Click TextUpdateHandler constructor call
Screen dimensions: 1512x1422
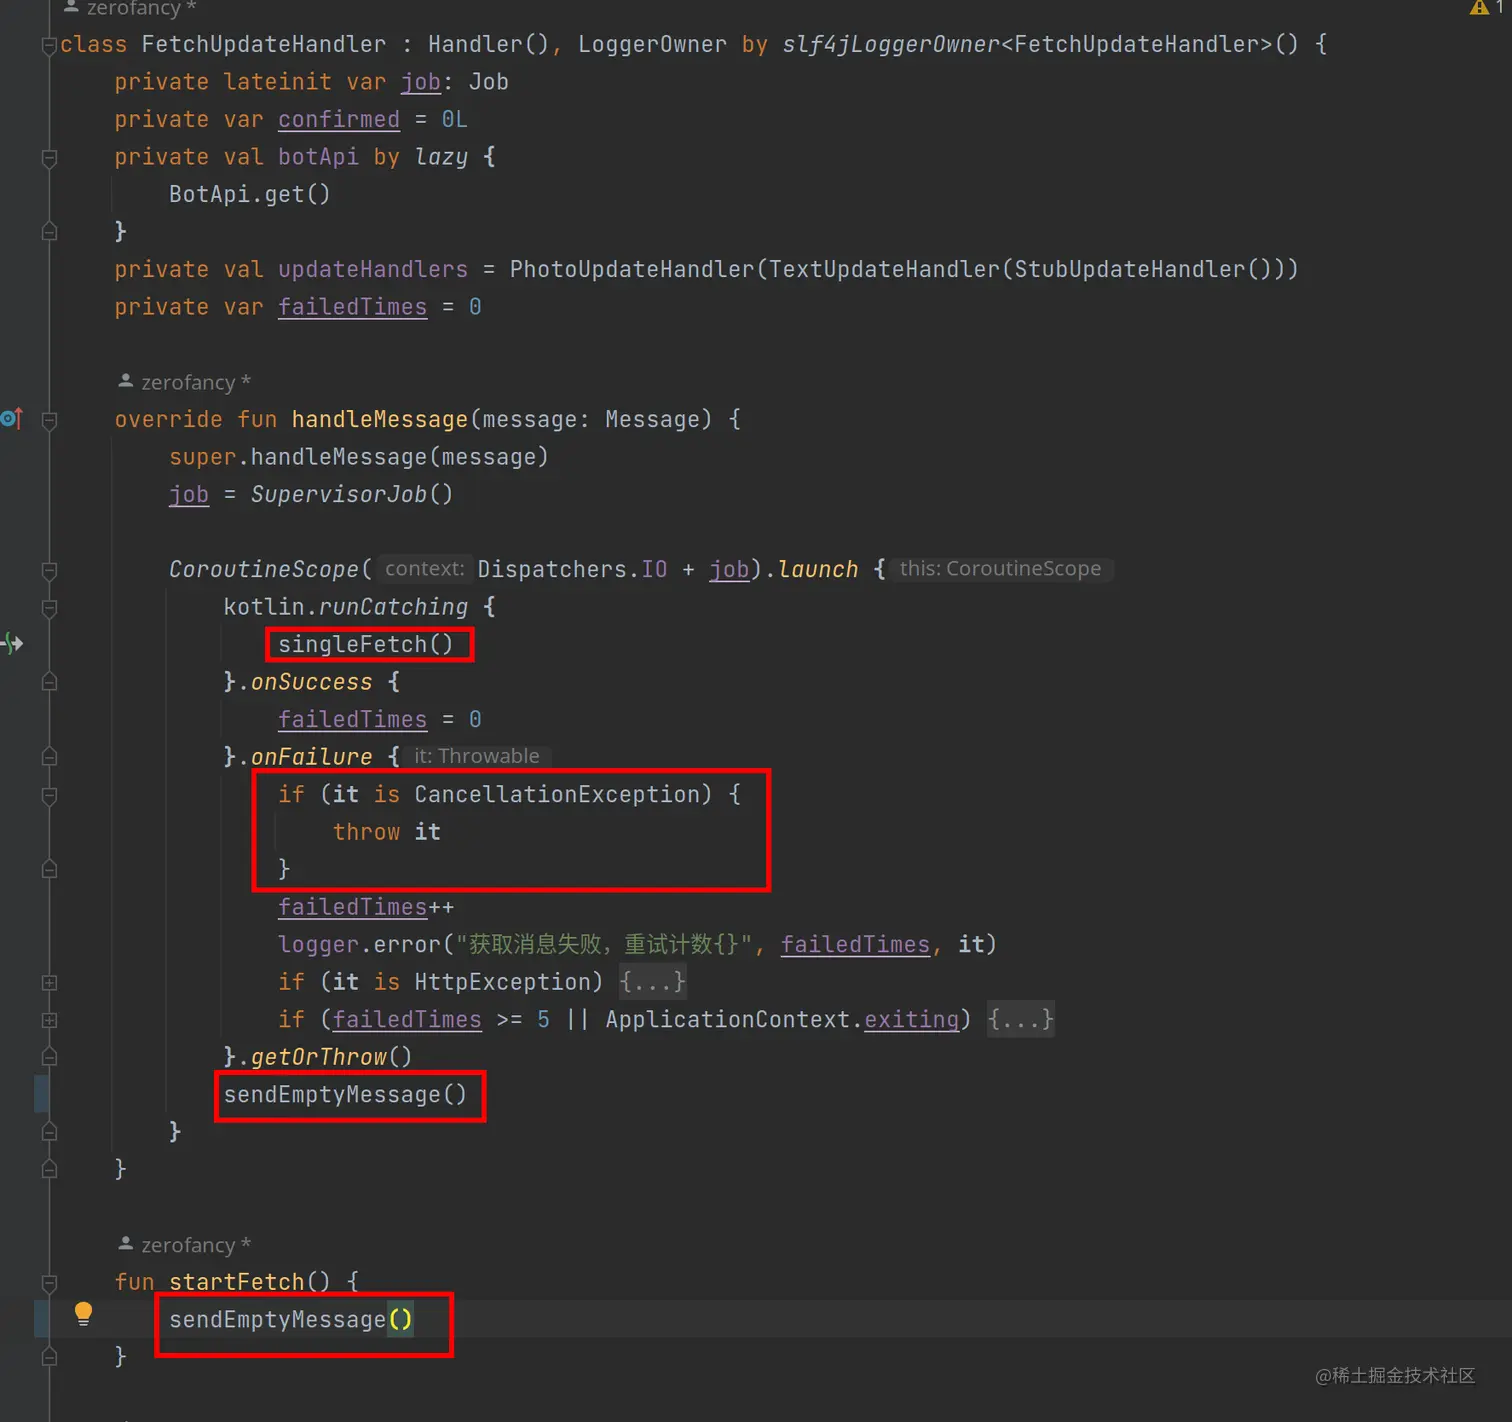click(x=883, y=269)
